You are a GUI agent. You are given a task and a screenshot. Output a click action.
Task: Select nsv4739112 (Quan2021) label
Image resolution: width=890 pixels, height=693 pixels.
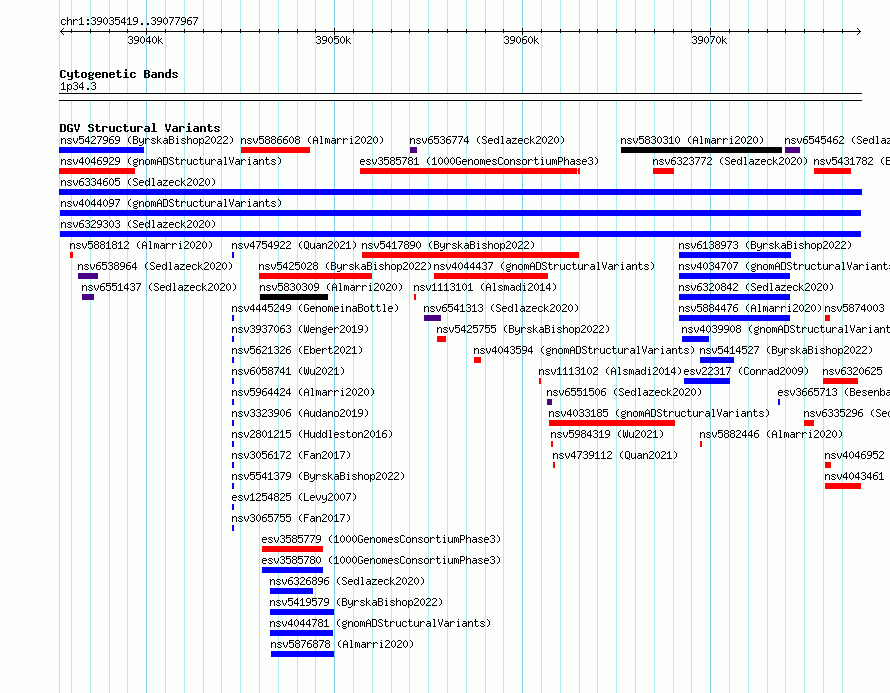click(x=615, y=455)
